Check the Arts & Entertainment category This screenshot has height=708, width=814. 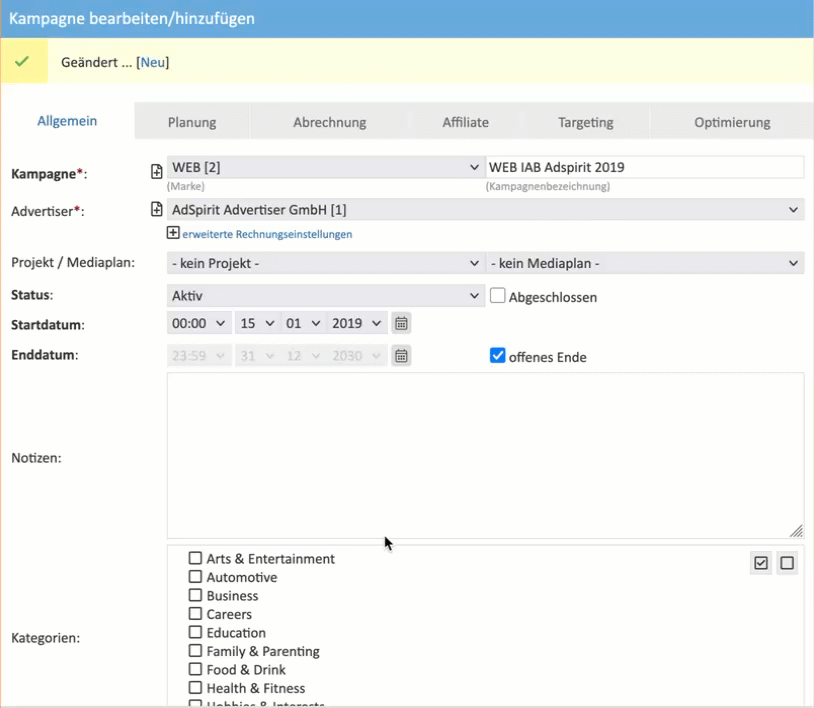pos(195,558)
